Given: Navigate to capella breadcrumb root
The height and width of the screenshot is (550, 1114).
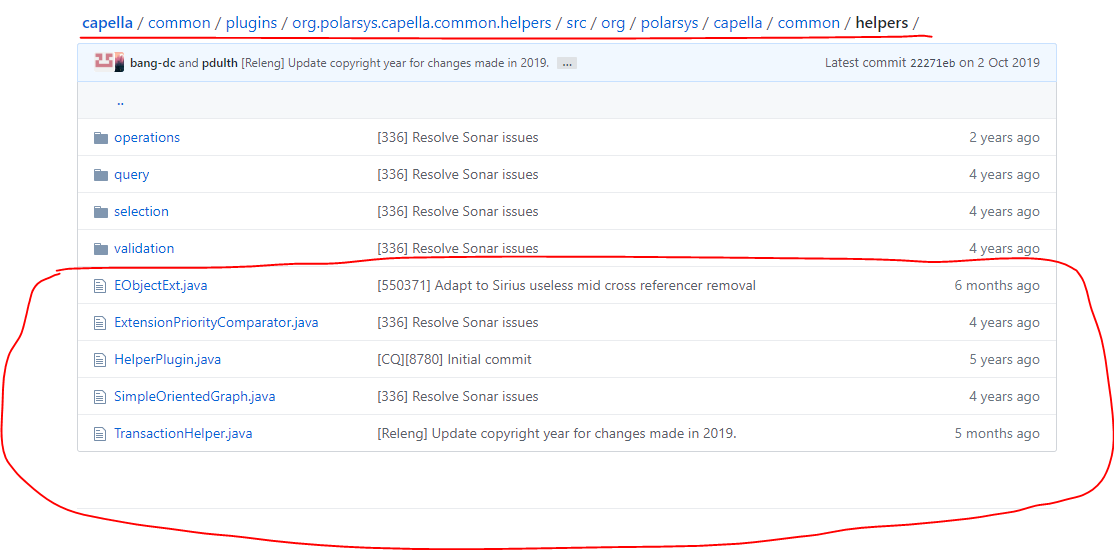Looking at the screenshot, I should click(x=107, y=23).
